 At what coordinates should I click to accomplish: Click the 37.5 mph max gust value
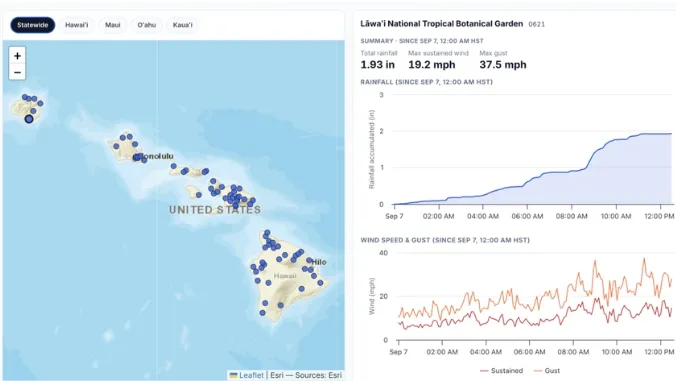click(503, 65)
